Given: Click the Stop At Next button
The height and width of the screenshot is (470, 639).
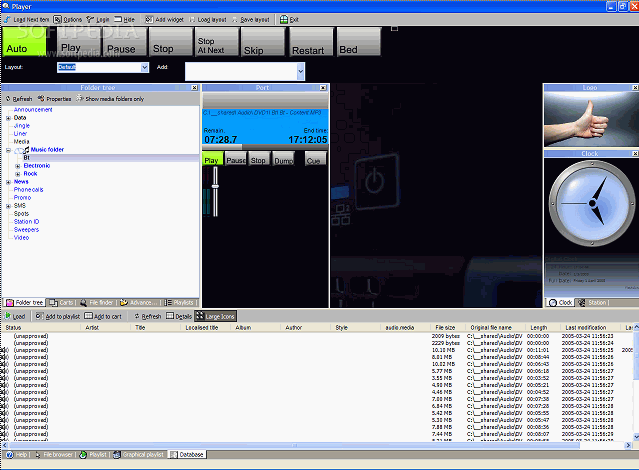Looking at the screenshot, I should 216,42.
